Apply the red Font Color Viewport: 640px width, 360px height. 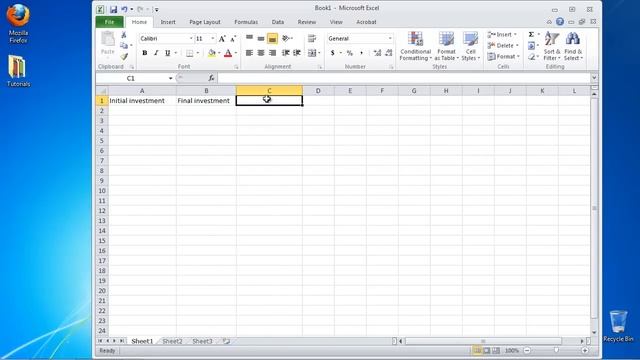(228, 53)
